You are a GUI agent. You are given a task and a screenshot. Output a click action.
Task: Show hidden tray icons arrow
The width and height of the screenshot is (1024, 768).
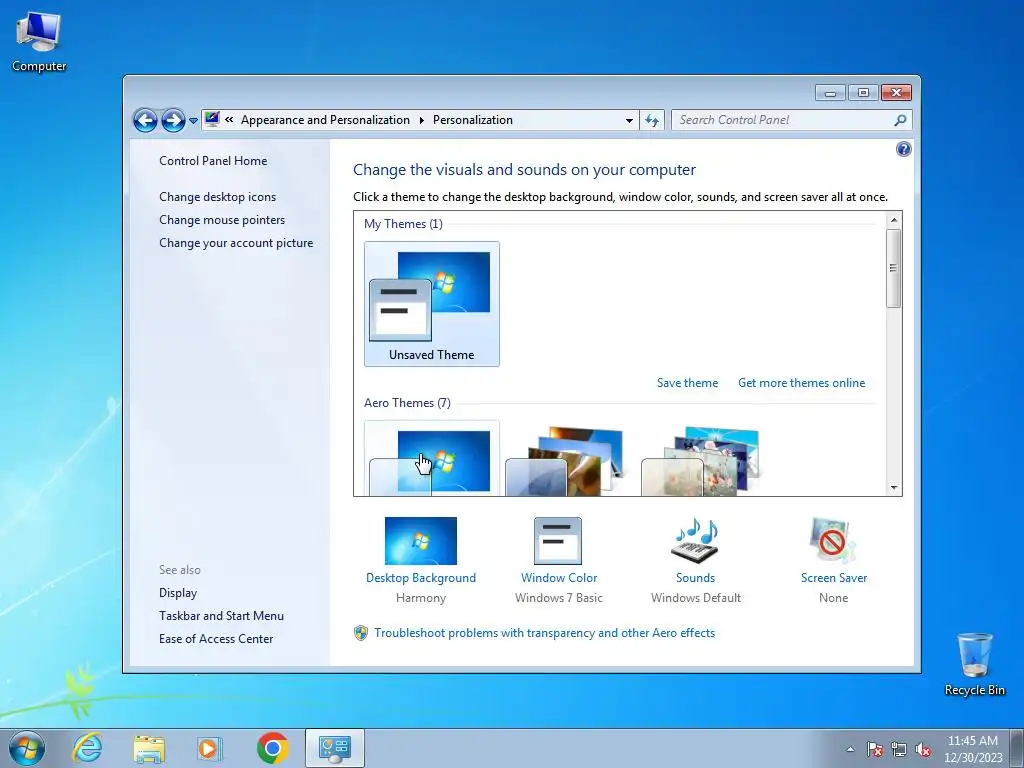850,749
